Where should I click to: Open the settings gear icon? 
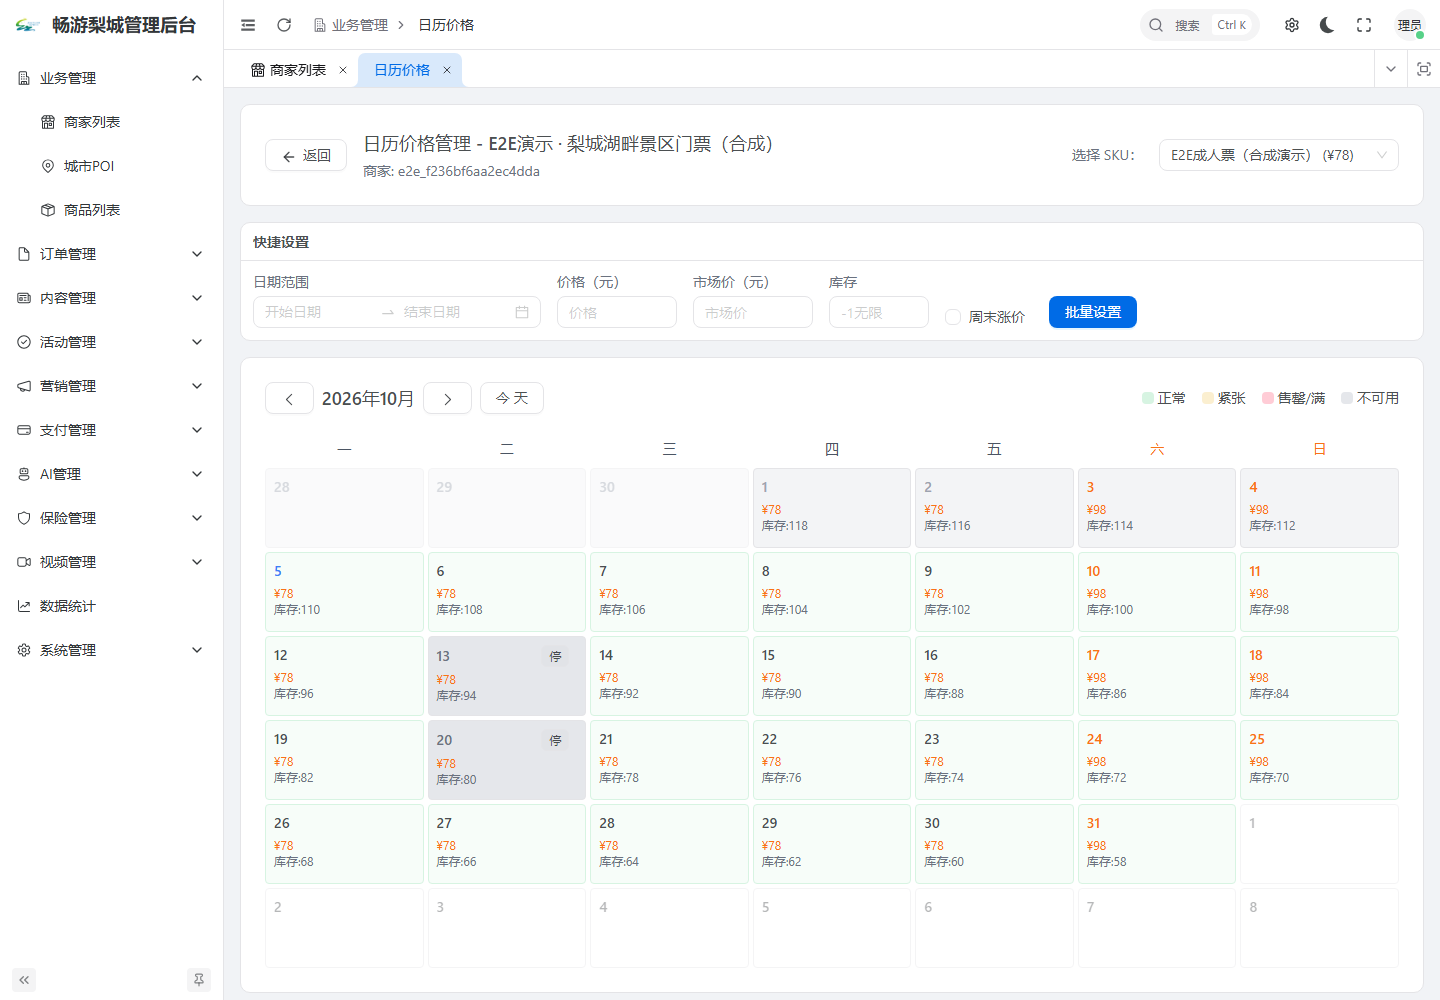coord(1292,25)
